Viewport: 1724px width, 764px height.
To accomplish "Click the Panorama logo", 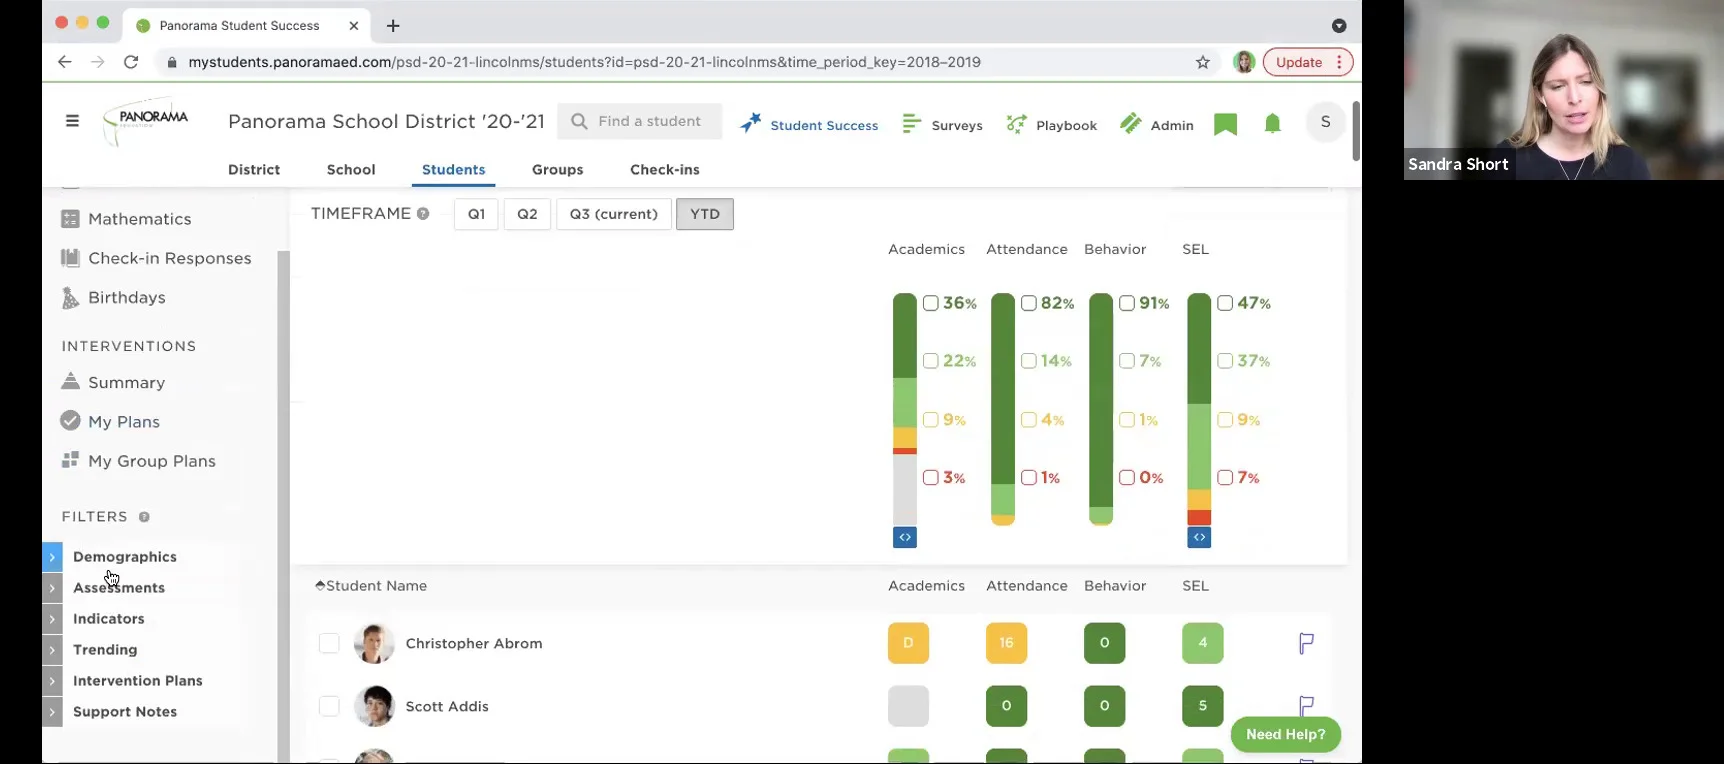I will coord(146,122).
